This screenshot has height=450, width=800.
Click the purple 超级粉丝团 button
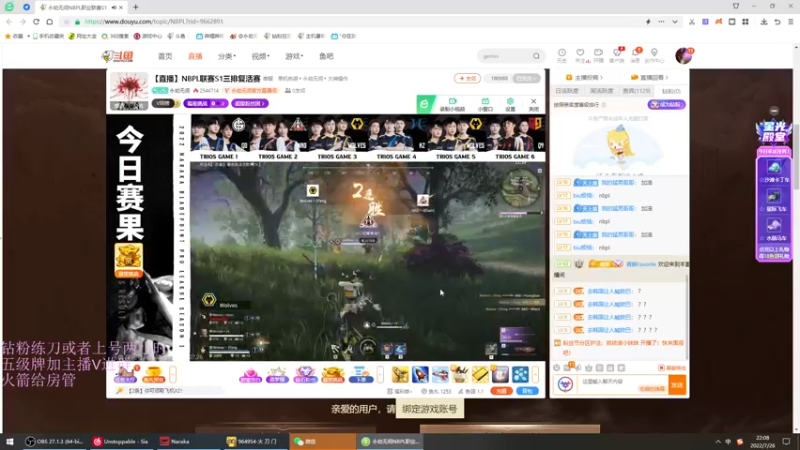(x=249, y=104)
